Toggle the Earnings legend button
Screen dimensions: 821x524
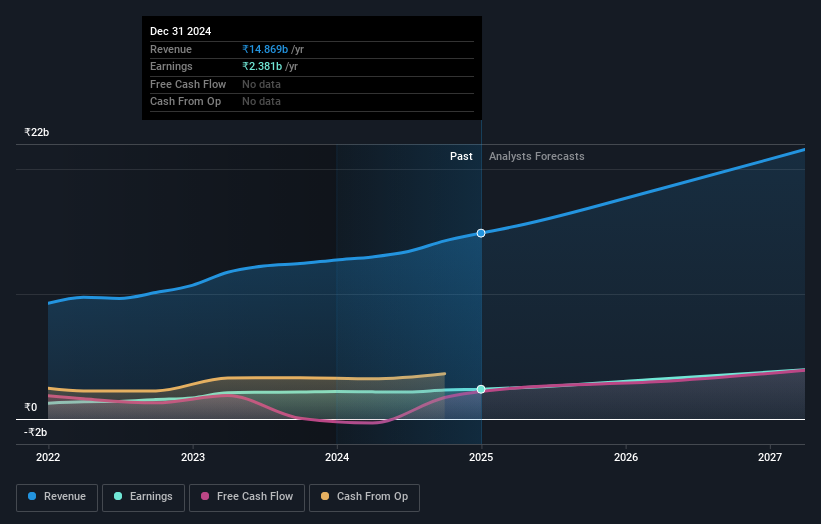point(143,497)
